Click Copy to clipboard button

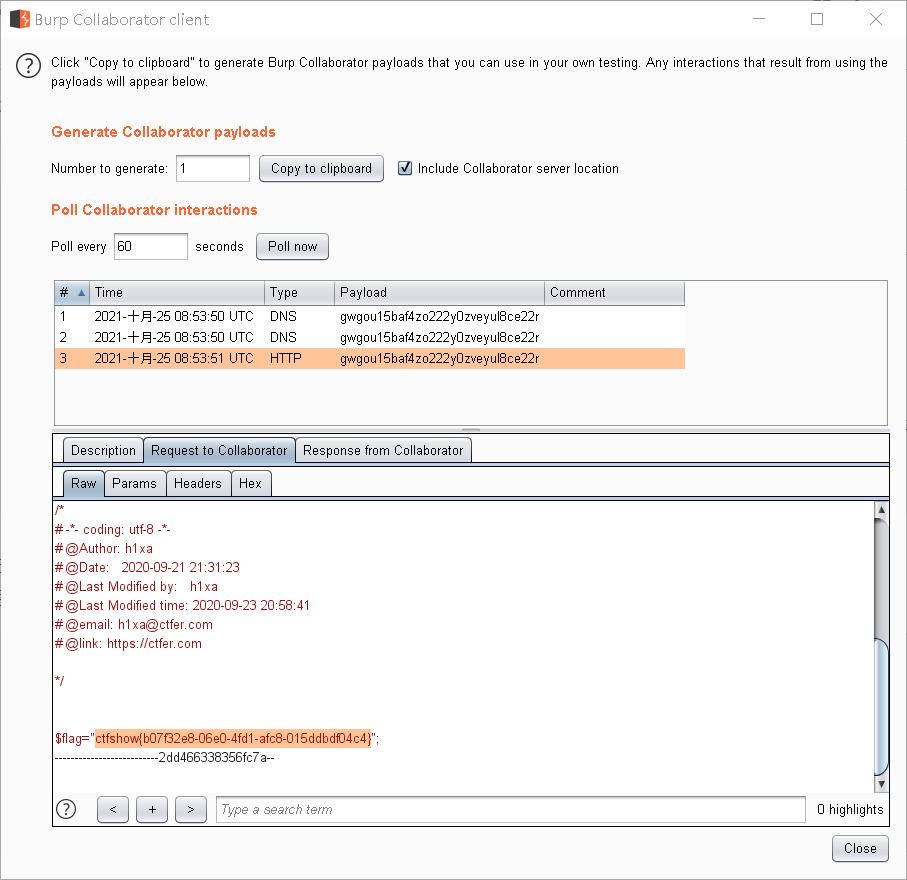click(x=321, y=168)
